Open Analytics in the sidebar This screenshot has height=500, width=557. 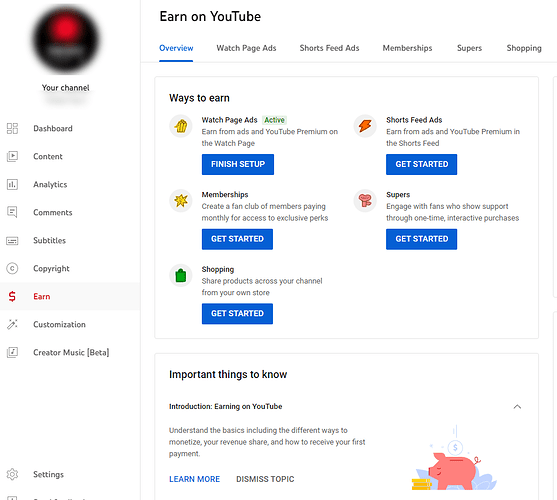[x=50, y=185]
